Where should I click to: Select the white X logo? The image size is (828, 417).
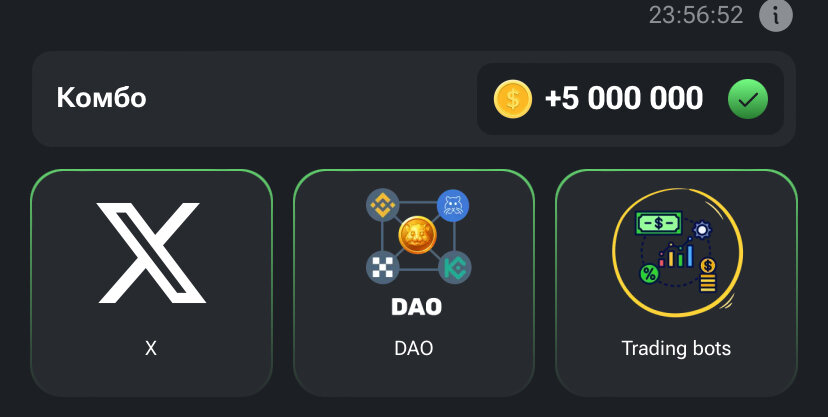pyautogui.click(x=151, y=253)
